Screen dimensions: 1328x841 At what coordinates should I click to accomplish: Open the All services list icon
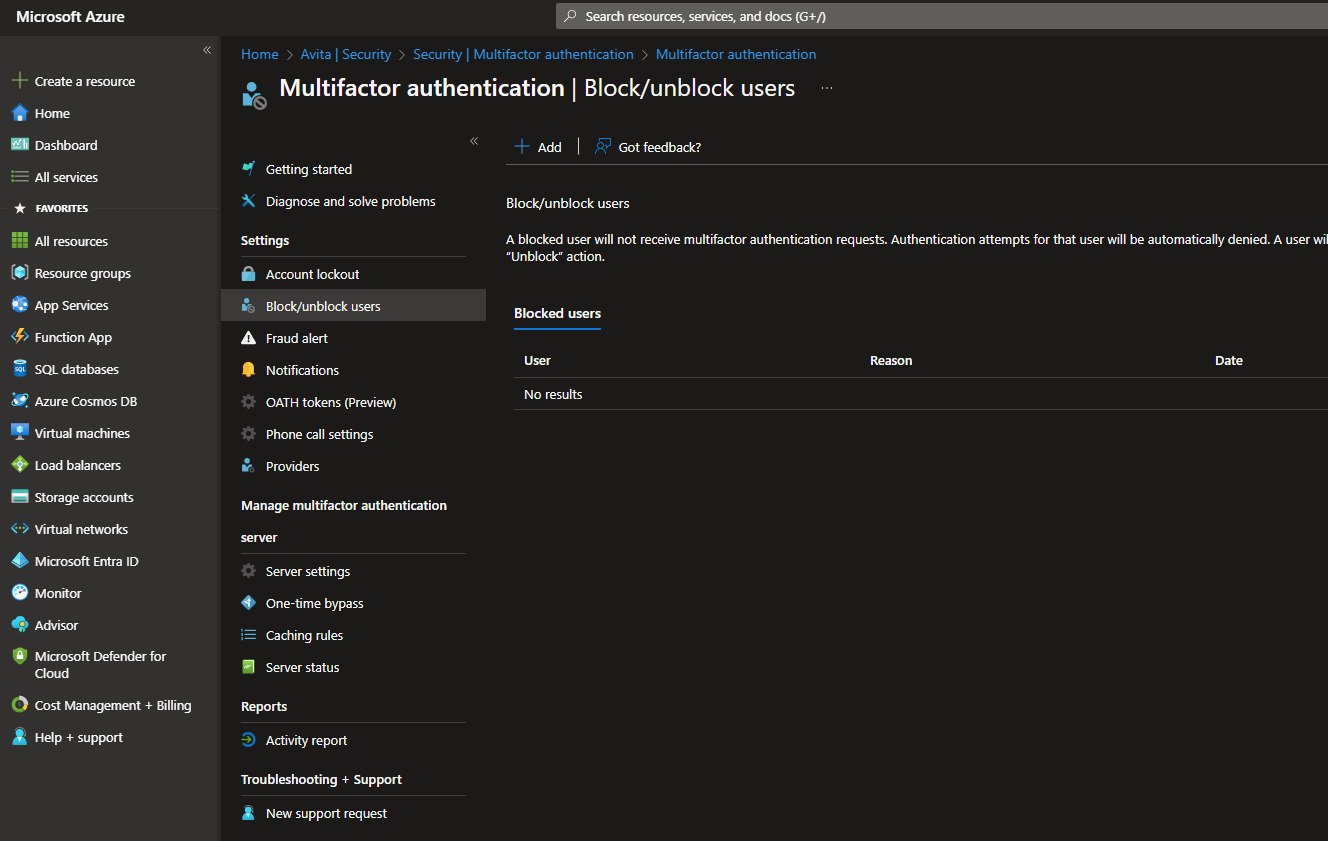coord(19,177)
